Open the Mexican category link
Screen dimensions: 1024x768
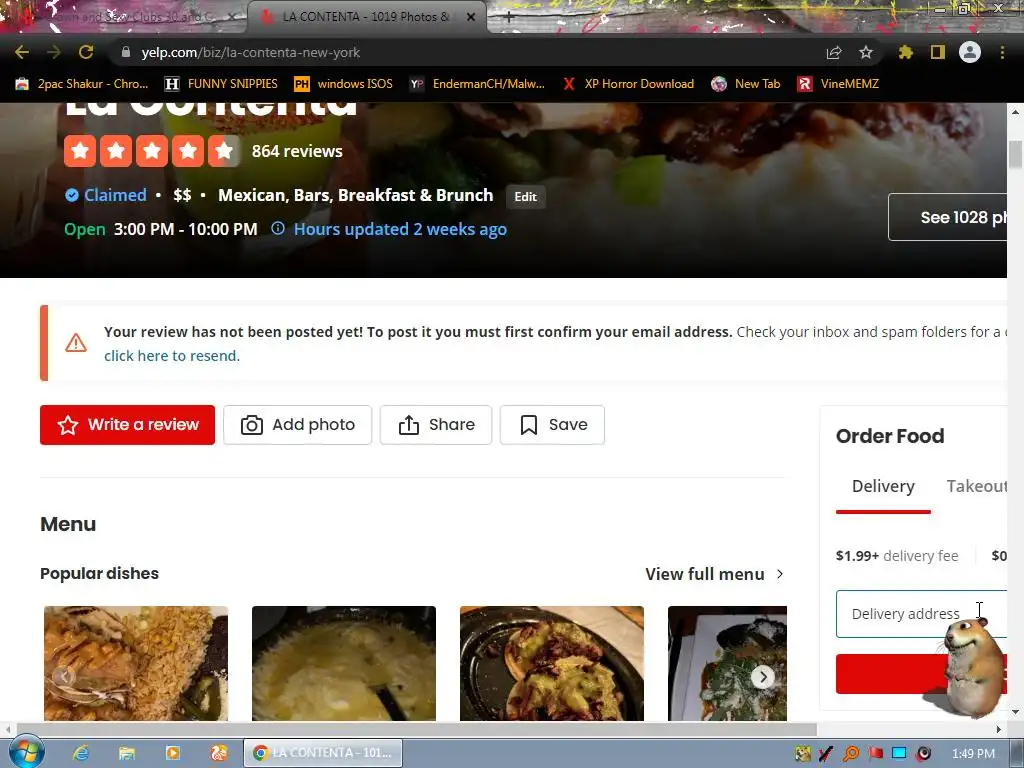pos(251,195)
